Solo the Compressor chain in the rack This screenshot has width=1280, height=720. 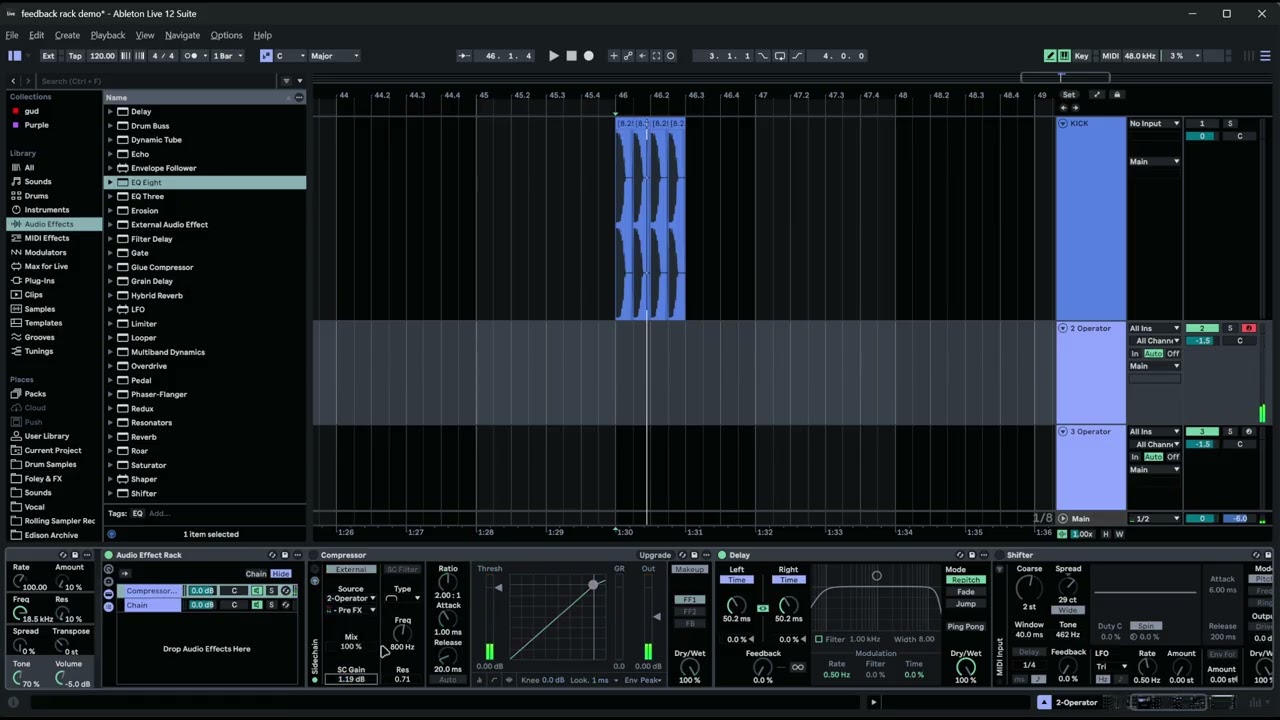[271, 591]
